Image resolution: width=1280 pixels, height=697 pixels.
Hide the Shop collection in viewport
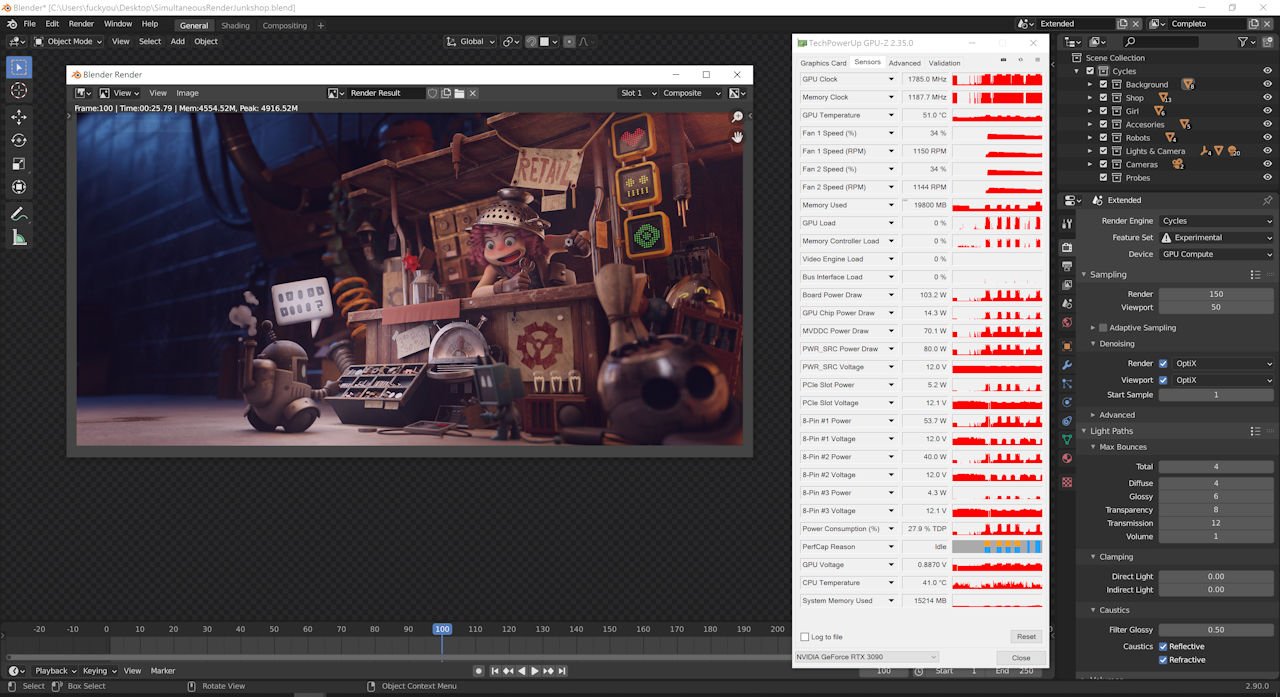[1267, 98]
